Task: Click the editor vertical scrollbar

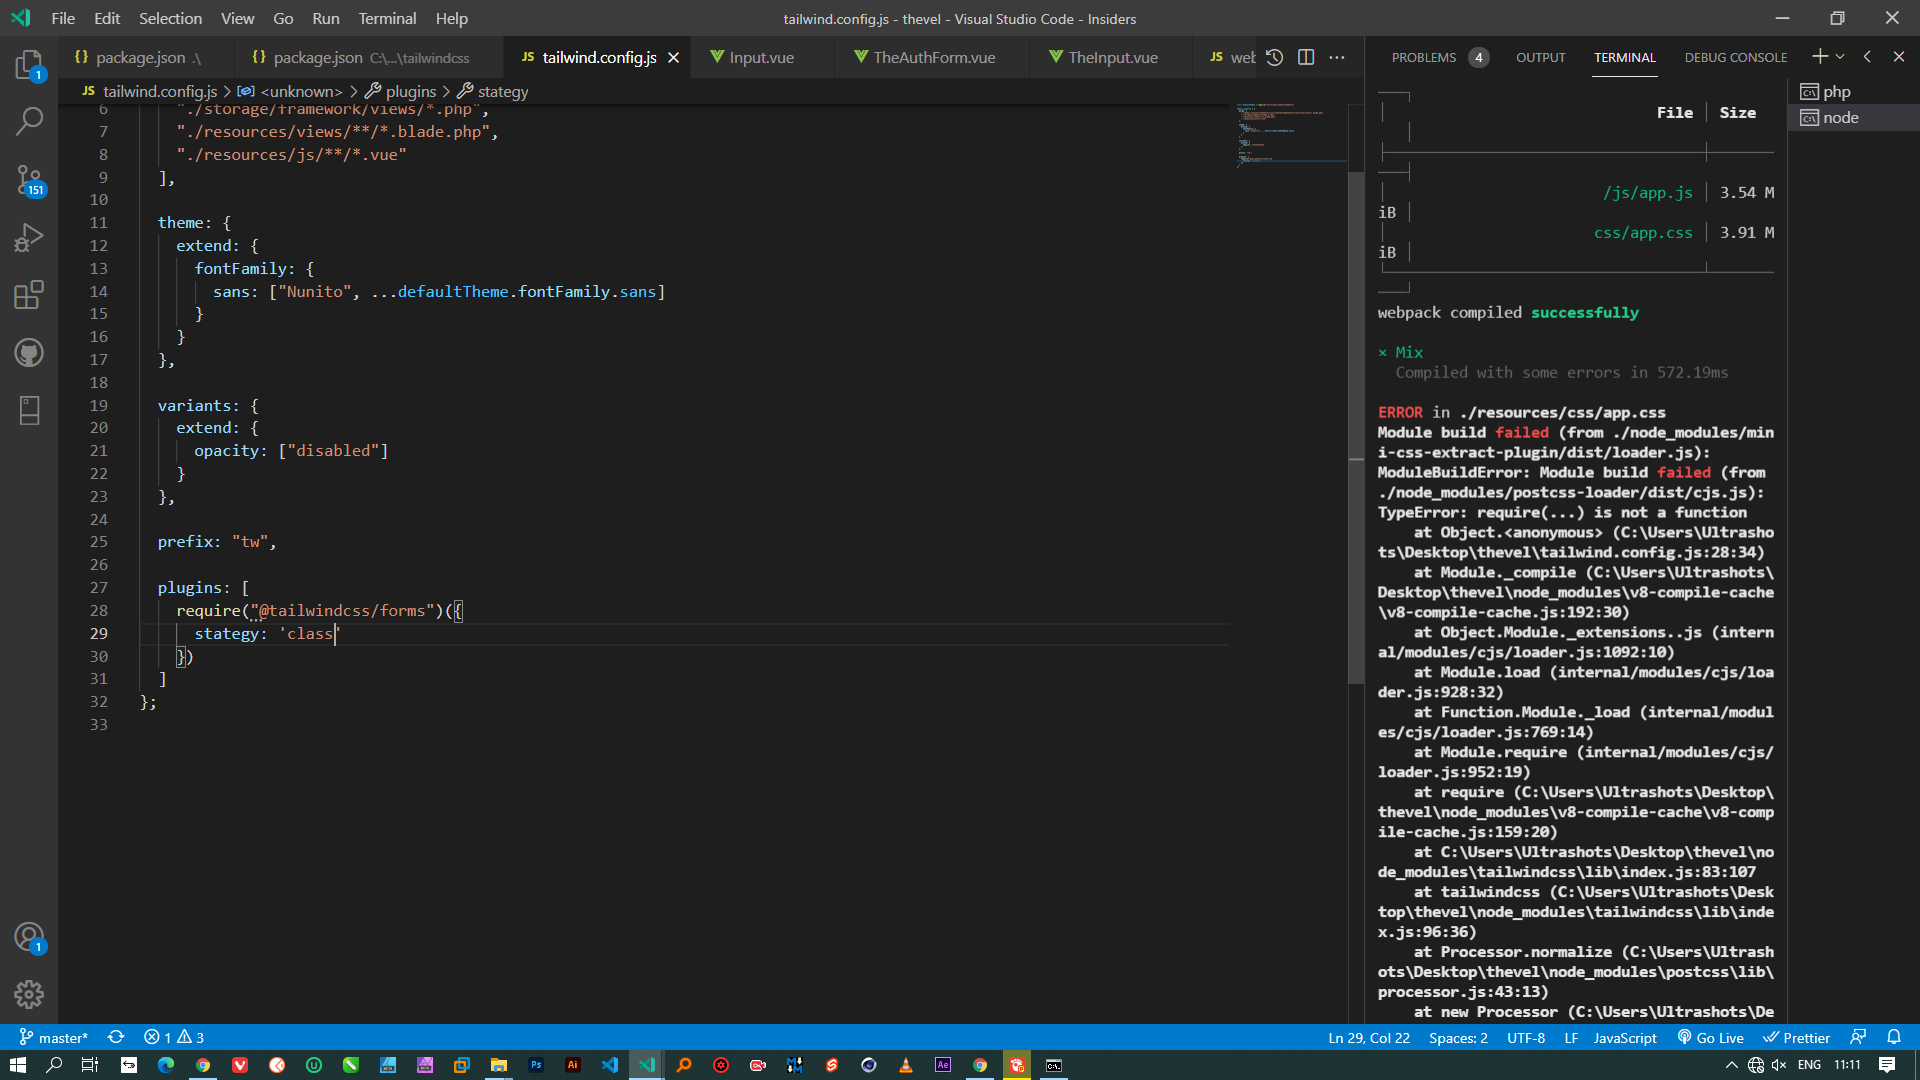Action: click(x=1356, y=428)
